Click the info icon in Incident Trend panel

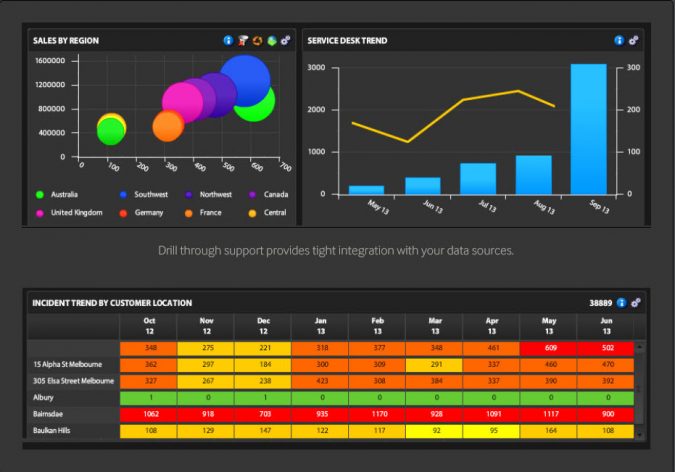pyautogui.click(x=620, y=302)
